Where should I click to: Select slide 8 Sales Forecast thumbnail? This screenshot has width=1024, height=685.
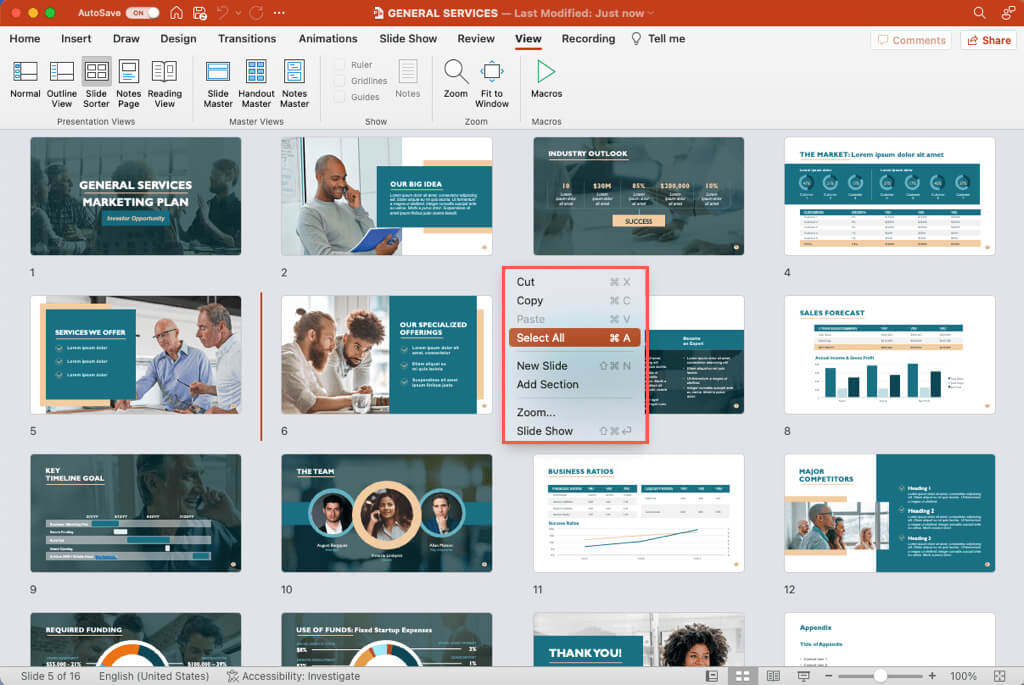tap(889, 355)
